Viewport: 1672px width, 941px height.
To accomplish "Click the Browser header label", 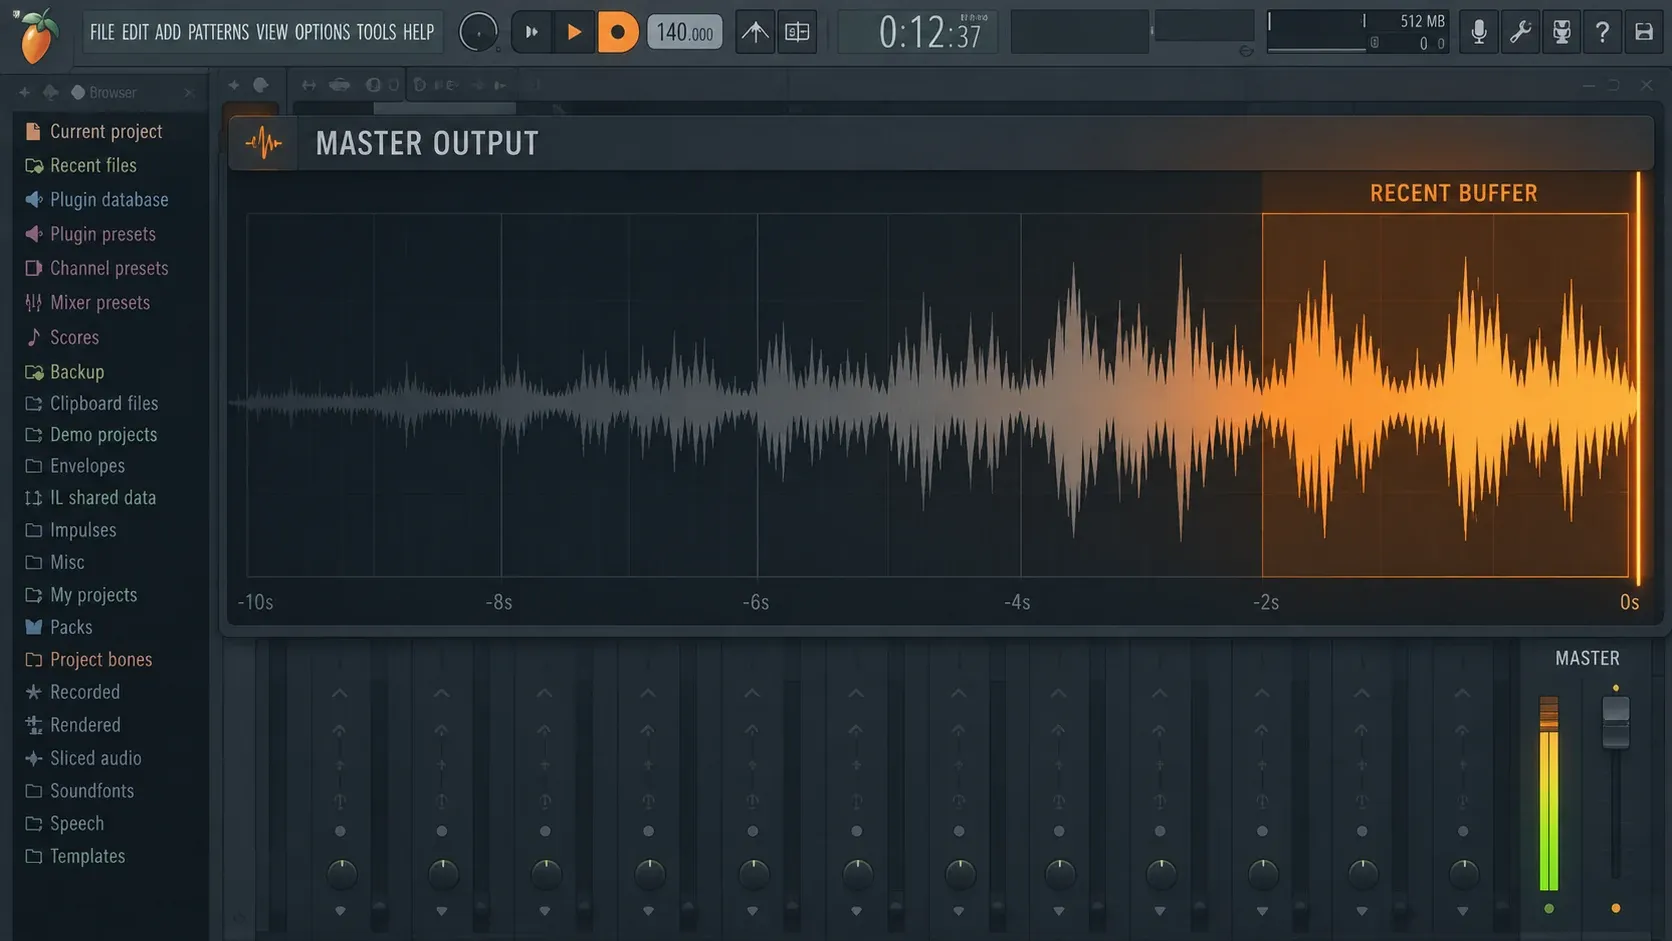I will tap(112, 92).
